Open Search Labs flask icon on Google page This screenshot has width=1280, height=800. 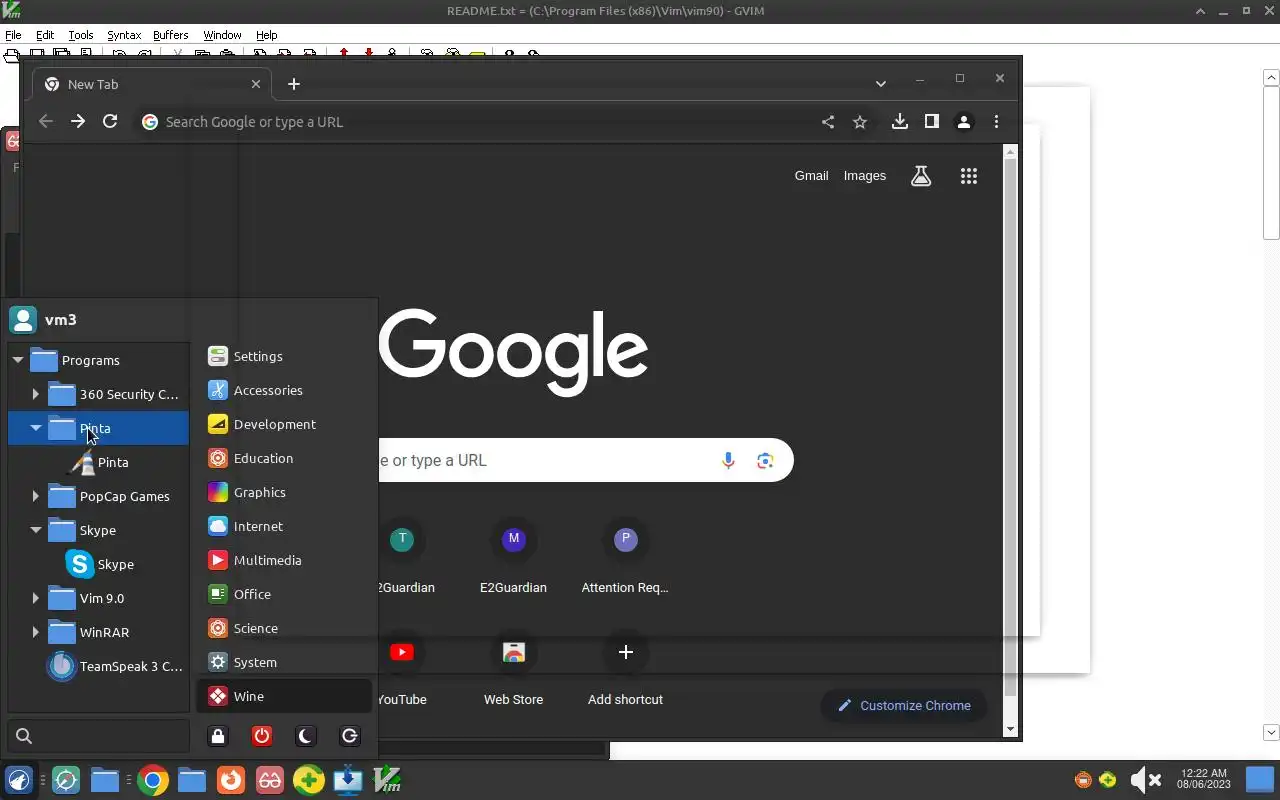point(921,176)
